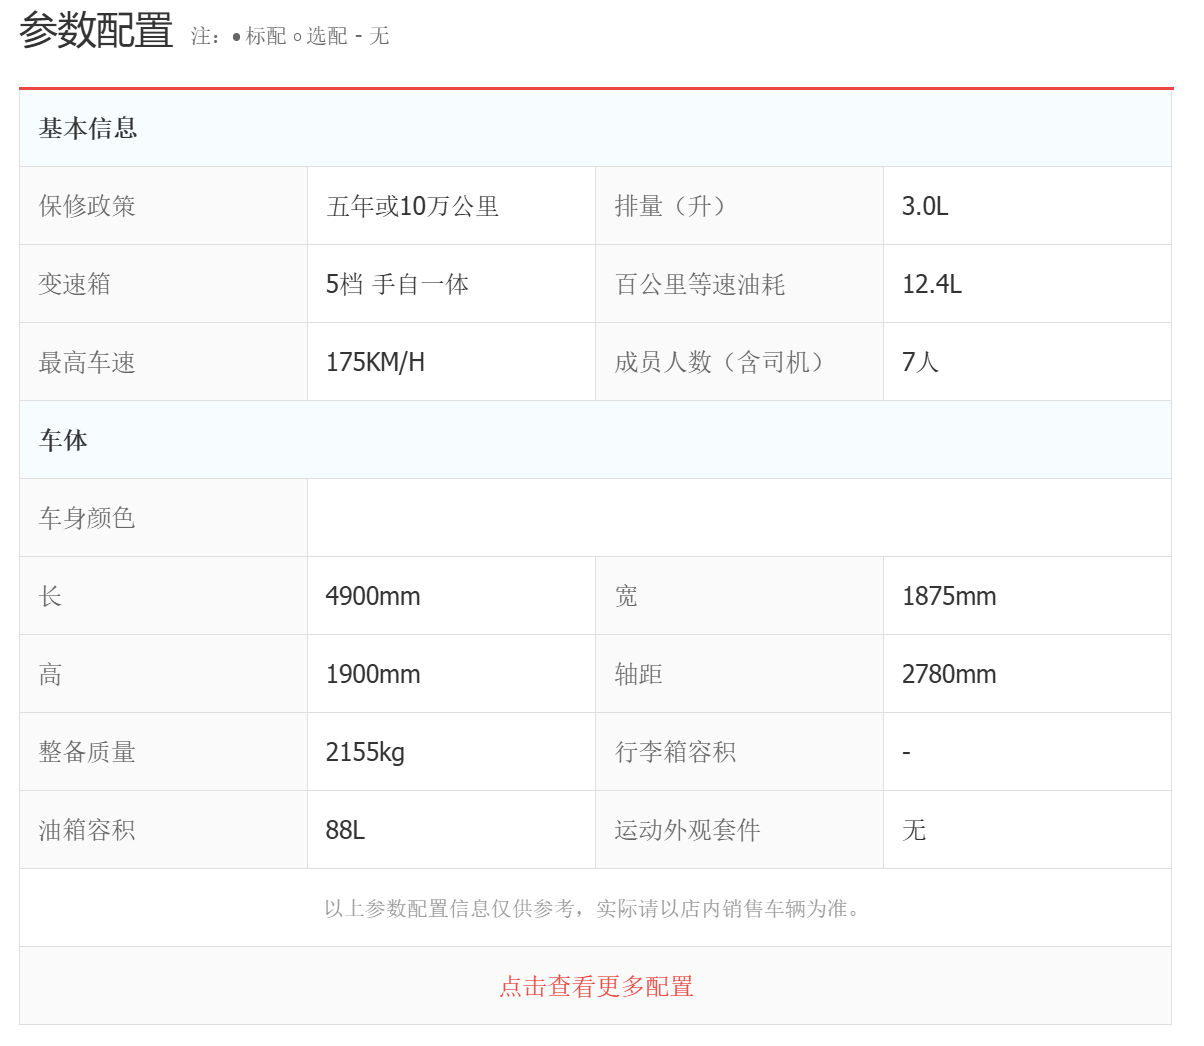
Task: Click the 4900mm length value
Action: 373,596
